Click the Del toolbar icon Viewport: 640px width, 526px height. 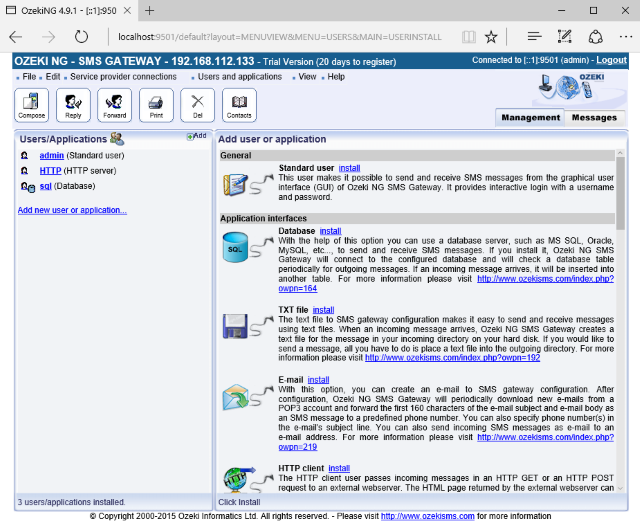click(198, 105)
